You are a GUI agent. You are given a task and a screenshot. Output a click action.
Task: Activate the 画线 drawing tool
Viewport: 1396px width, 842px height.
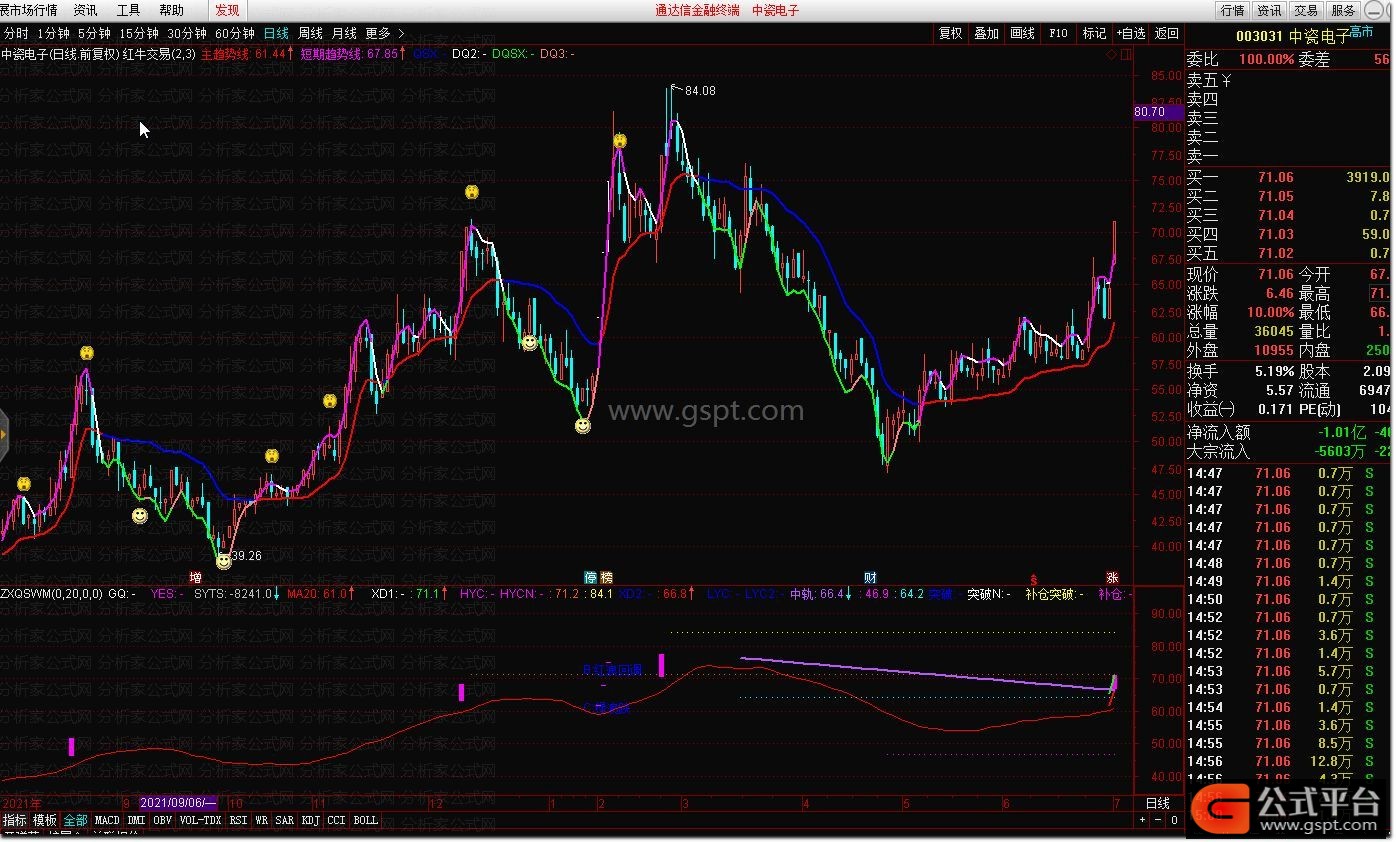[1022, 33]
